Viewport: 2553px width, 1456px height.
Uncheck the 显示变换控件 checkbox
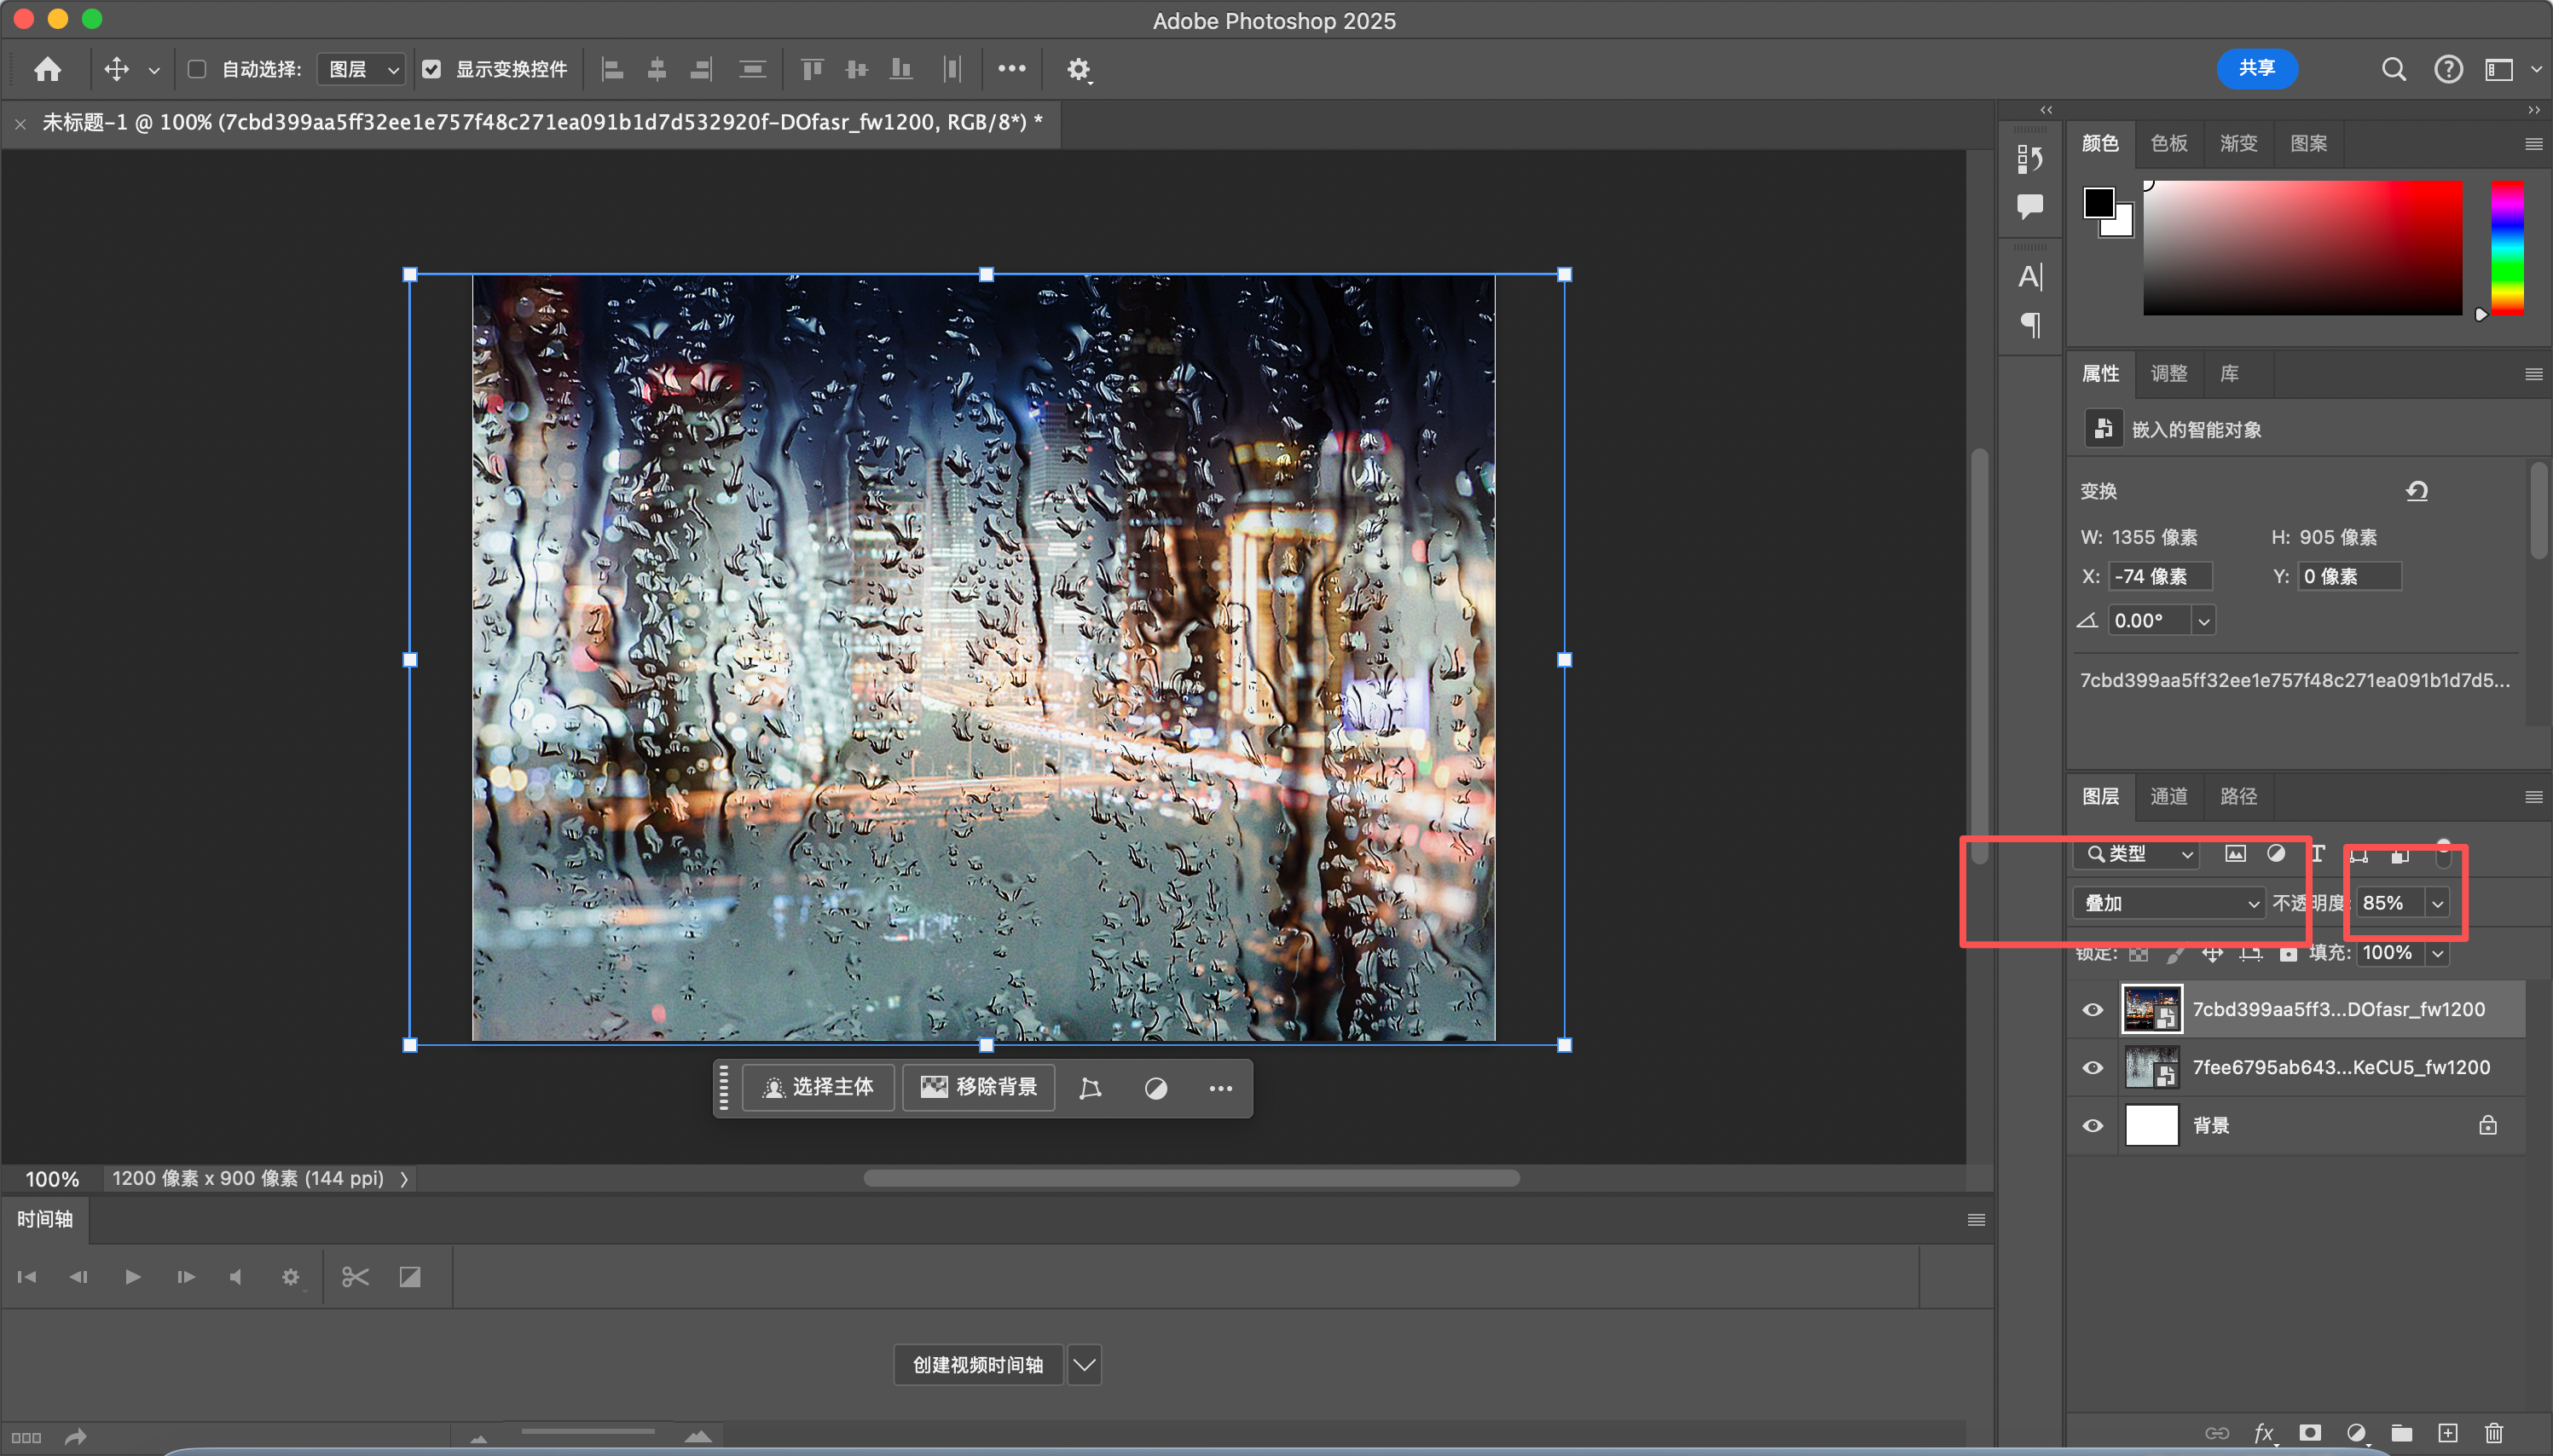tap(431, 69)
